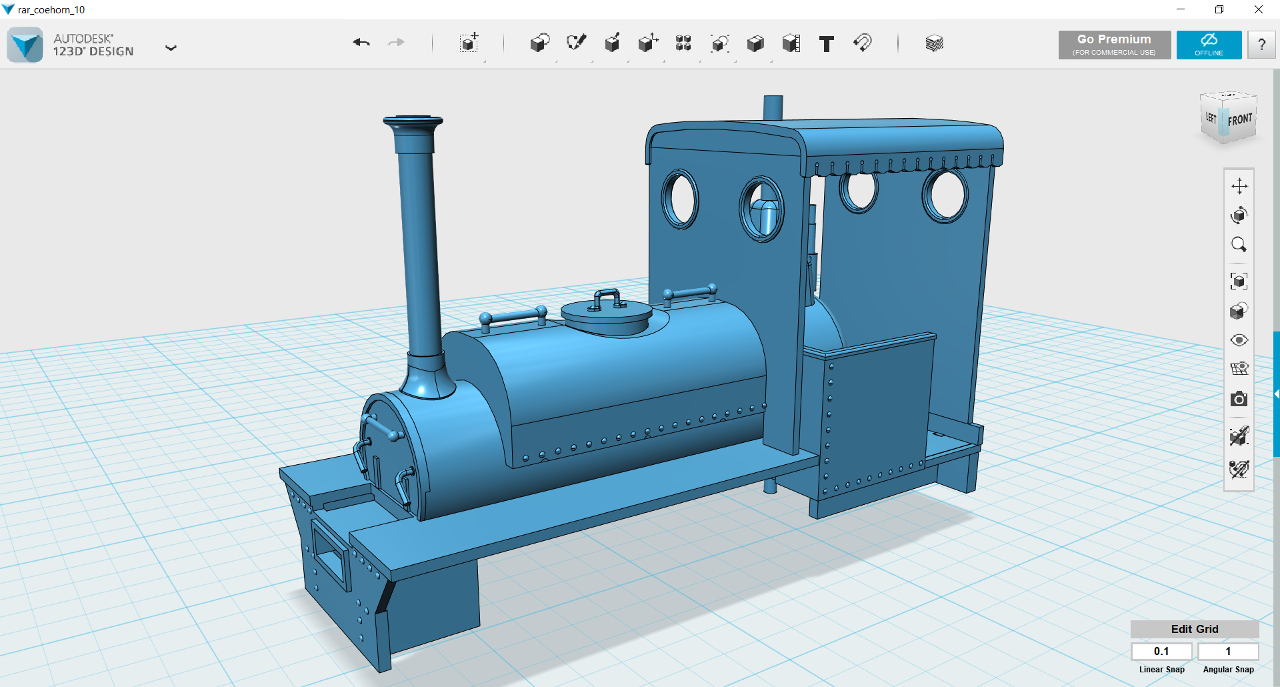Open the 123D Design application menu dropdown
Screen dimensions: 1280x687
171,47
